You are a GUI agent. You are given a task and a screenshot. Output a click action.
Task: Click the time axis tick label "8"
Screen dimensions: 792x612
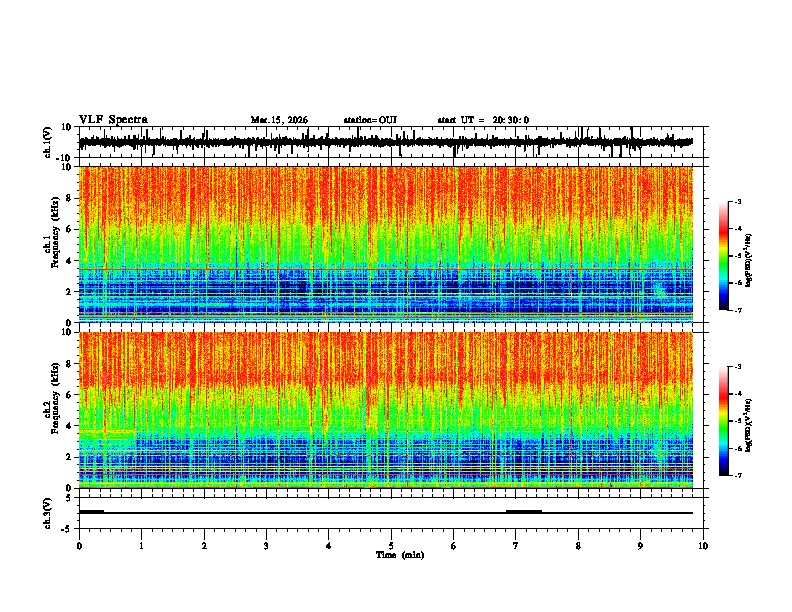tap(578, 546)
